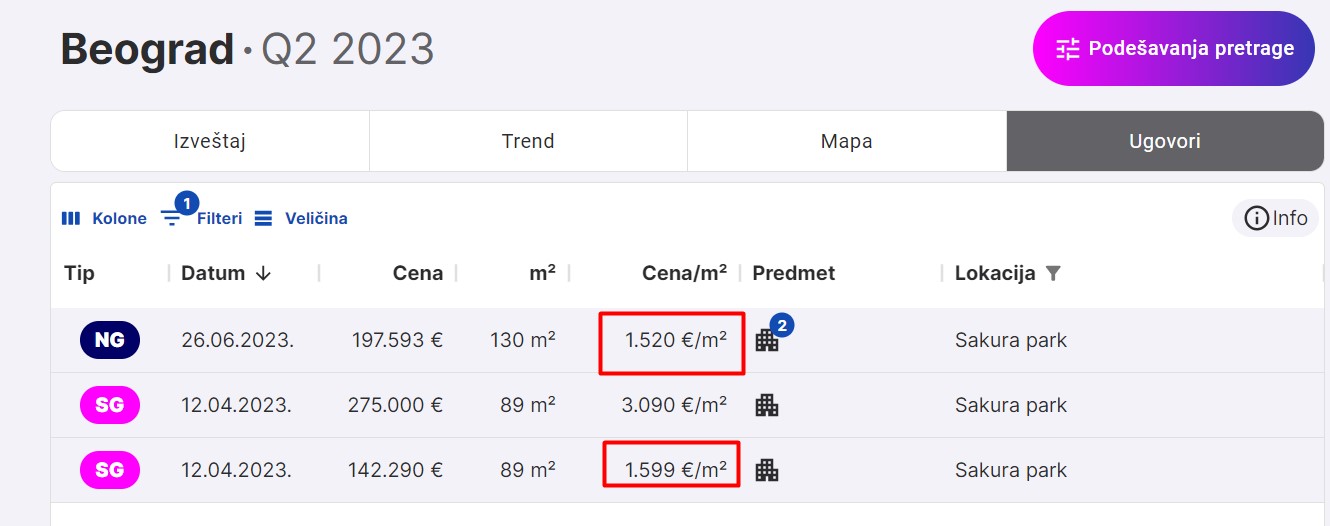
Task: Click the NG type badge
Action: click(110, 340)
